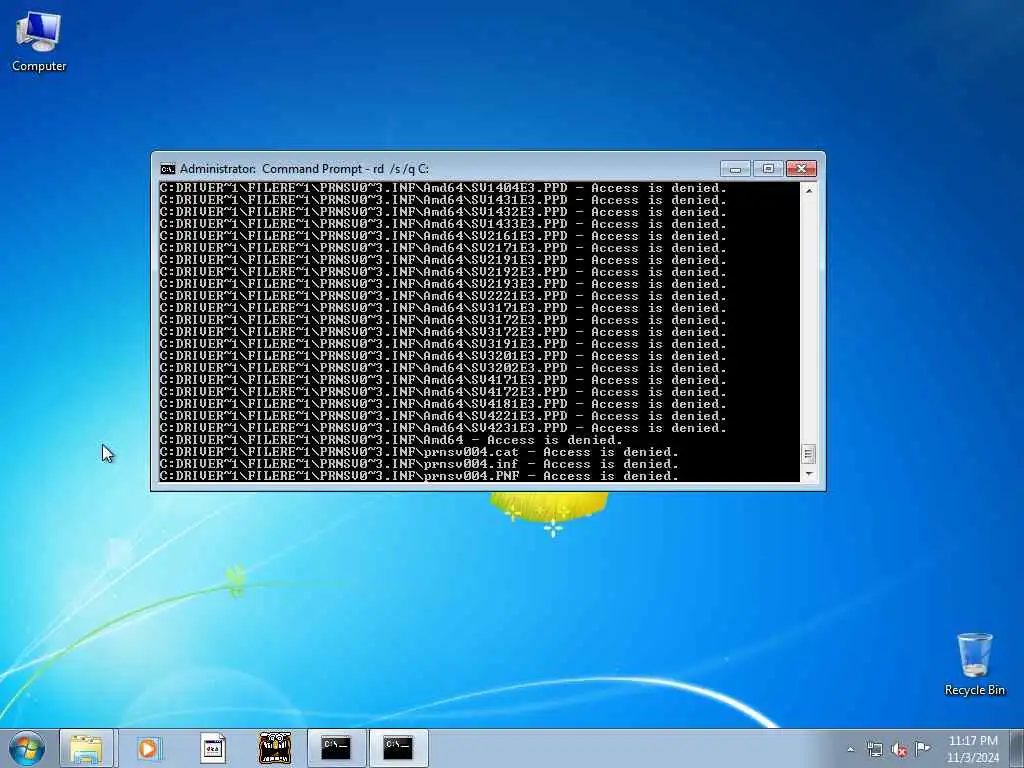Click the SV2221E3.PPD access denied line
The image size is (1024, 768).
(443, 296)
